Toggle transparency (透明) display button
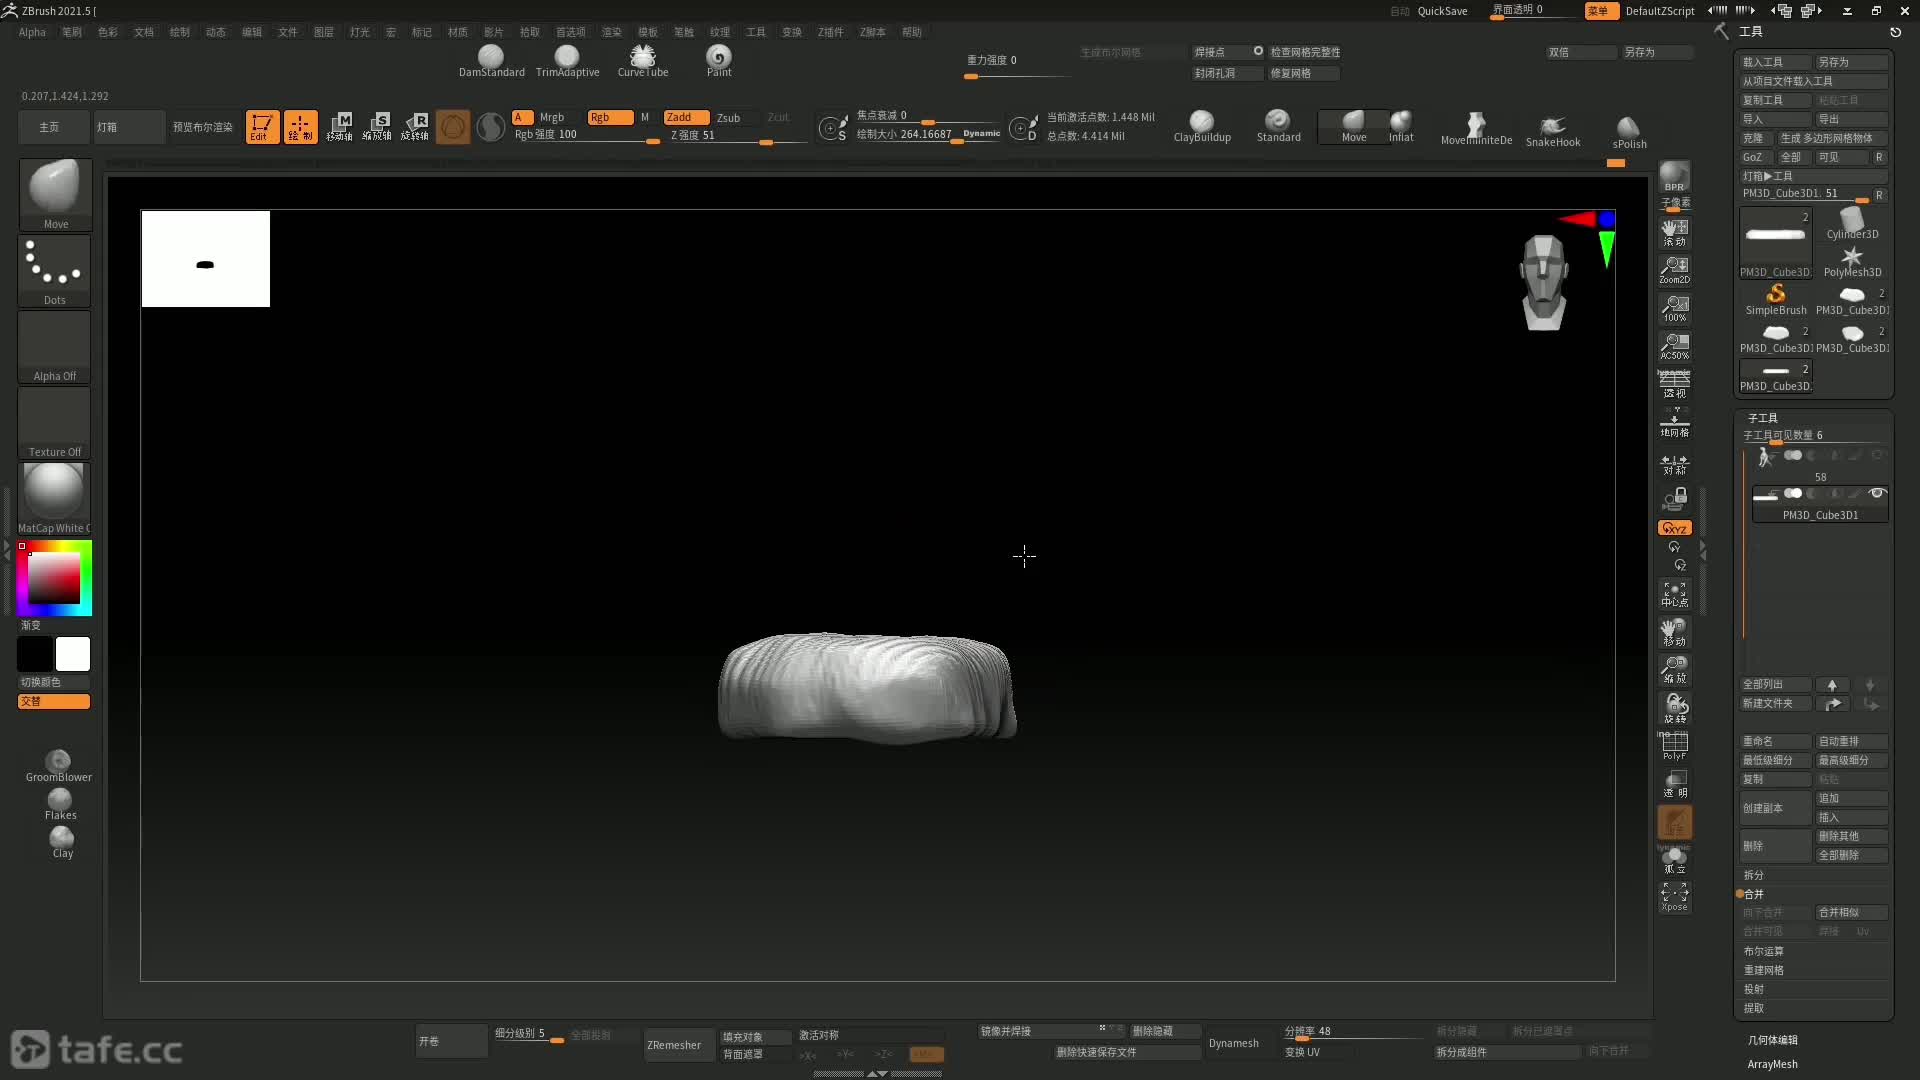The height and width of the screenshot is (1080, 1920). (1674, 784)
